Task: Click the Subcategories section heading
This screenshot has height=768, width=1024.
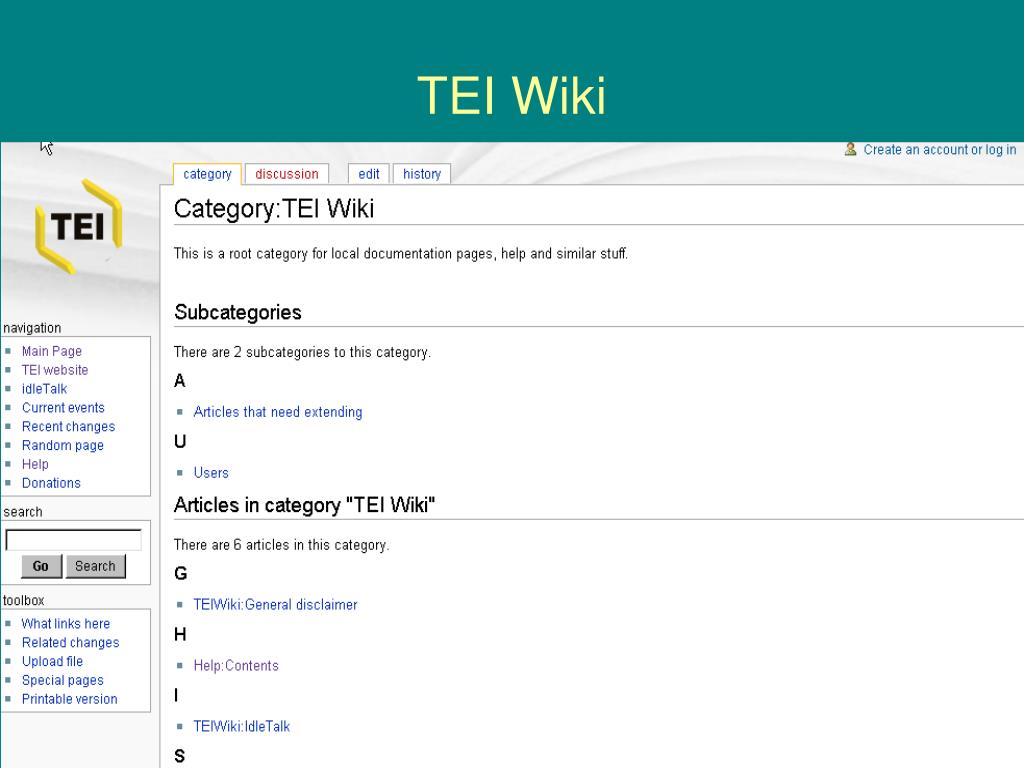Action: pyautogui.click(x=238, y=312)
